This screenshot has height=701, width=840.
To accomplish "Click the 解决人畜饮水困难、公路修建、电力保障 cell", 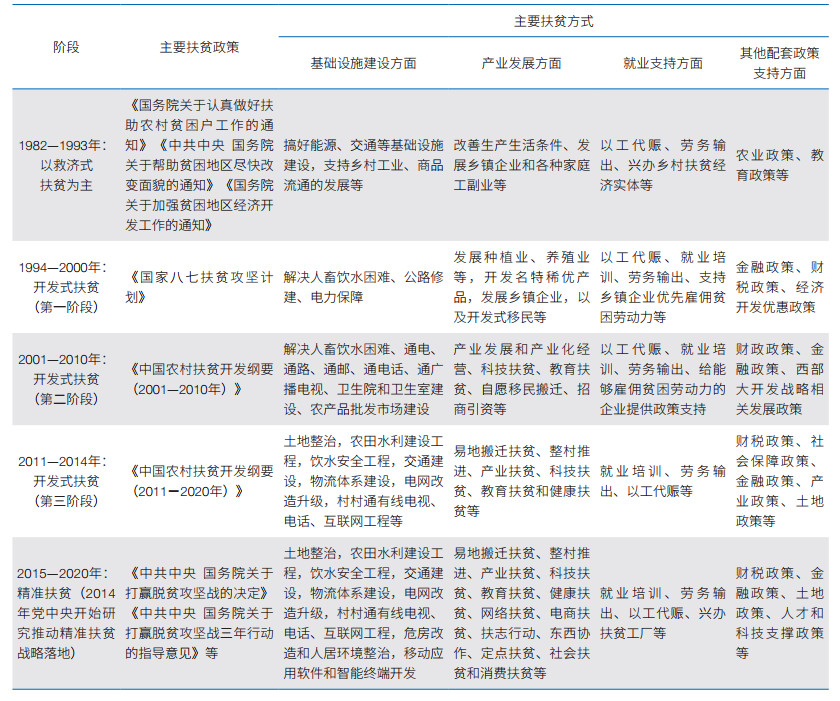I will coord(363,287).
